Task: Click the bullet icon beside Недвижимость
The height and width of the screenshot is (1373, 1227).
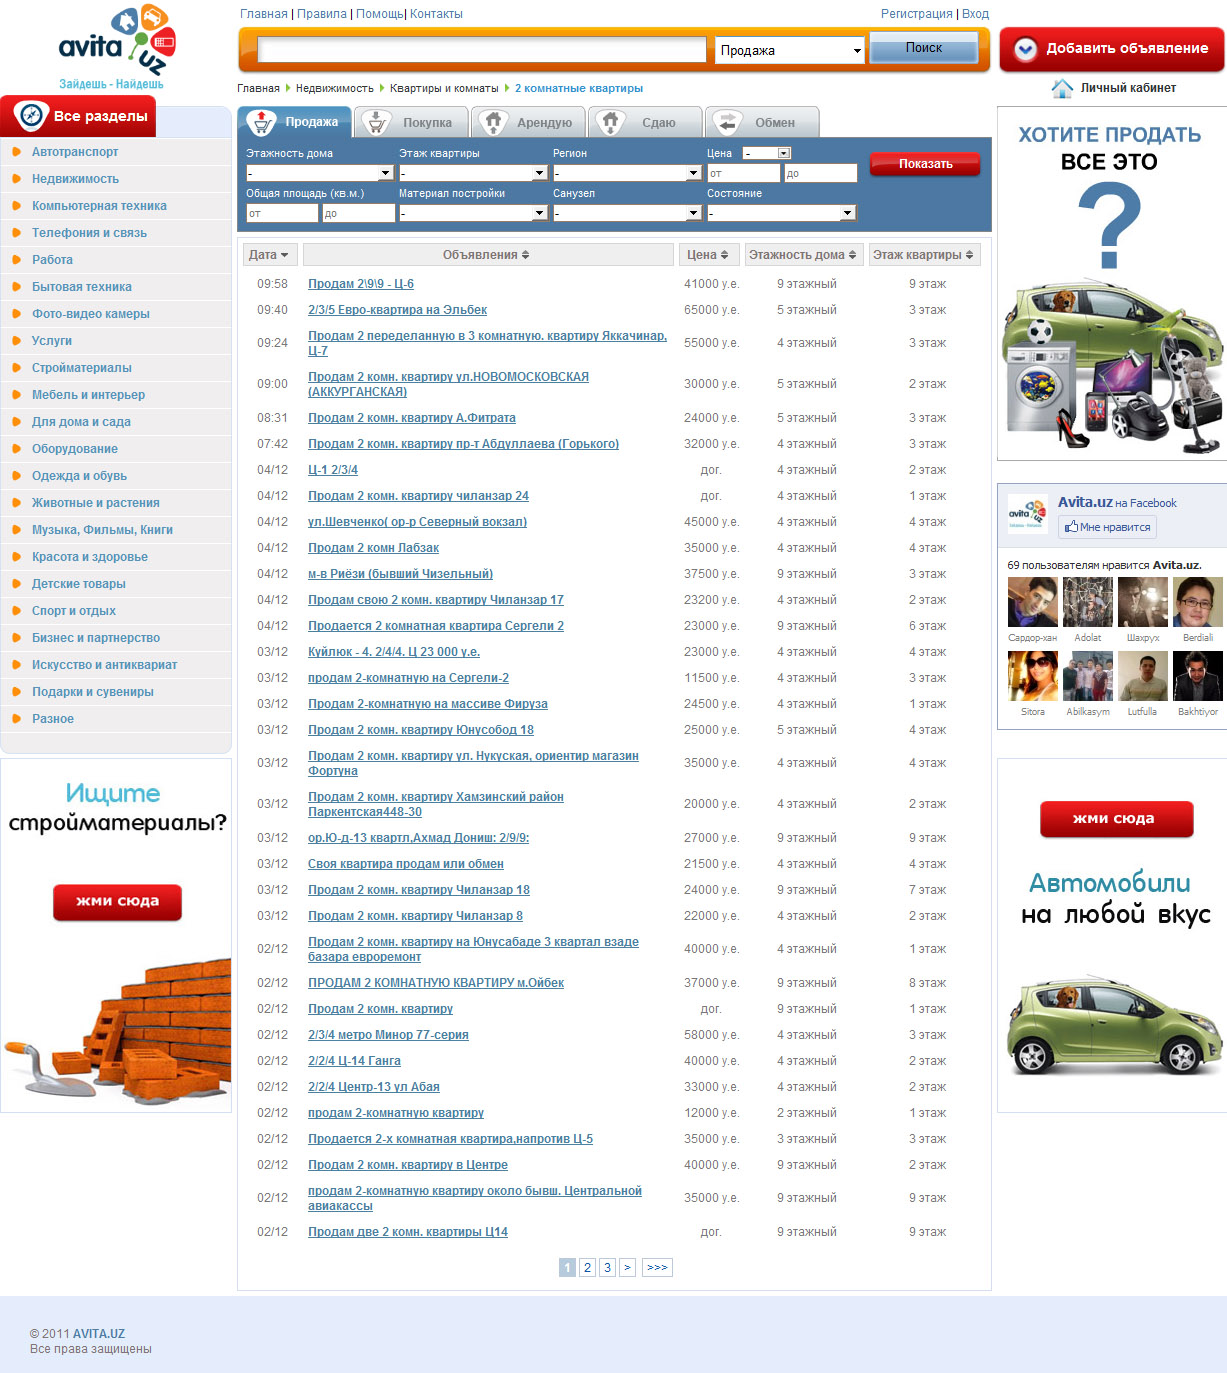Action: [x=16, y=179]
